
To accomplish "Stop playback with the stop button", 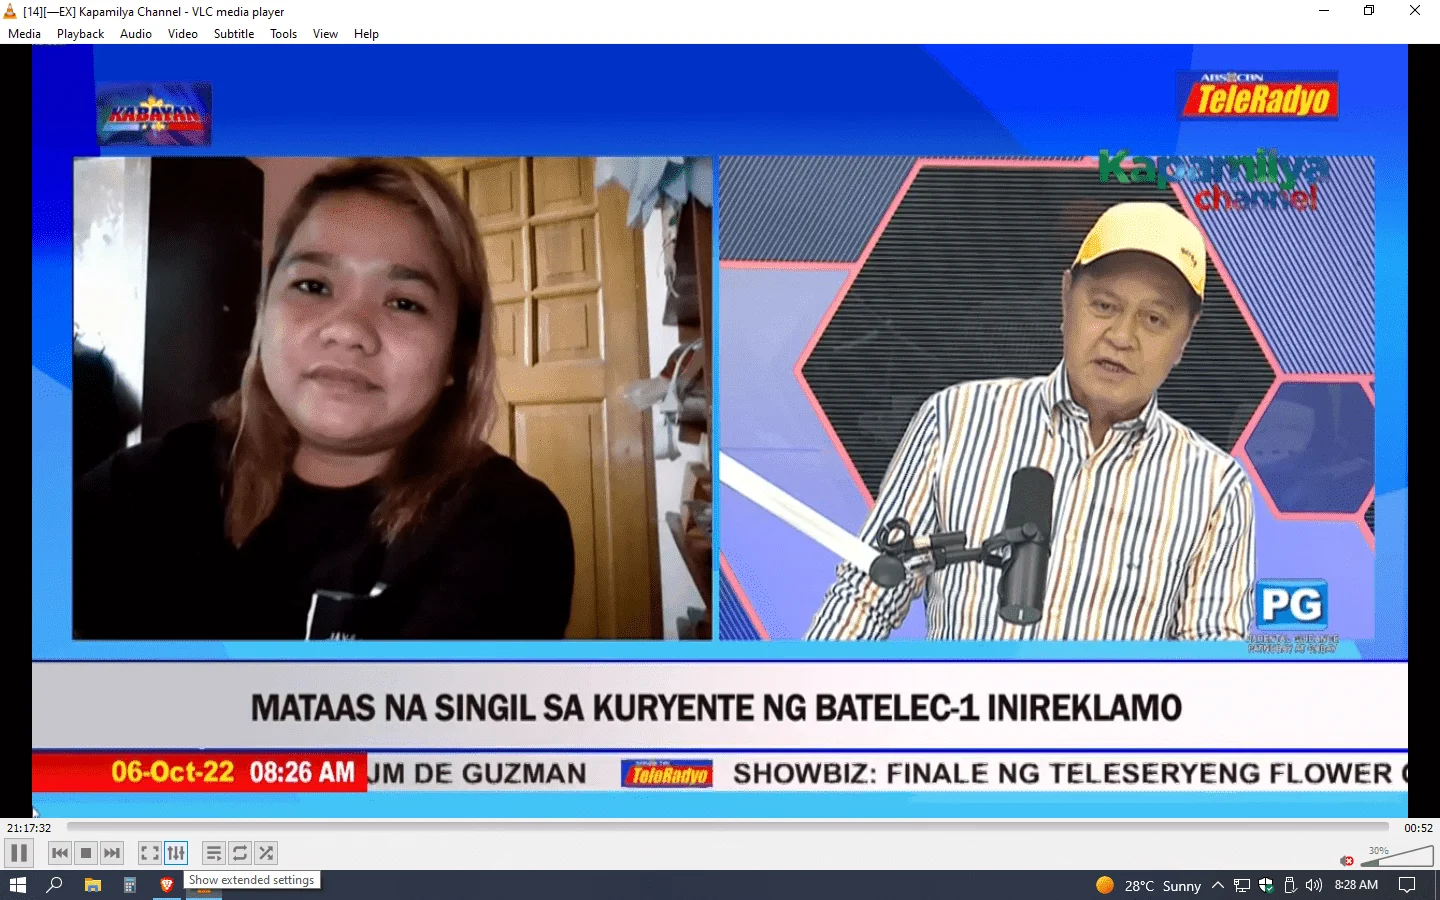I will (86, 853).
